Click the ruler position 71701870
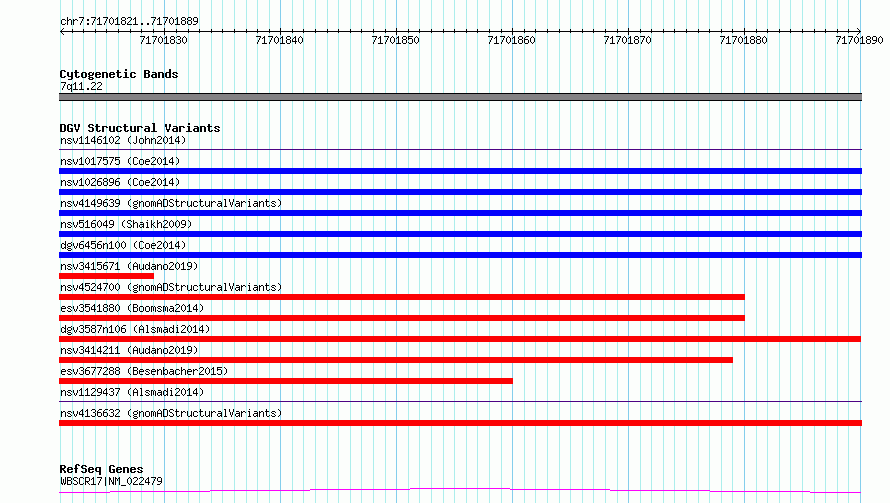The width and height of the screenshot is (890, 503). pyautogui.click(x=627, y=40)
